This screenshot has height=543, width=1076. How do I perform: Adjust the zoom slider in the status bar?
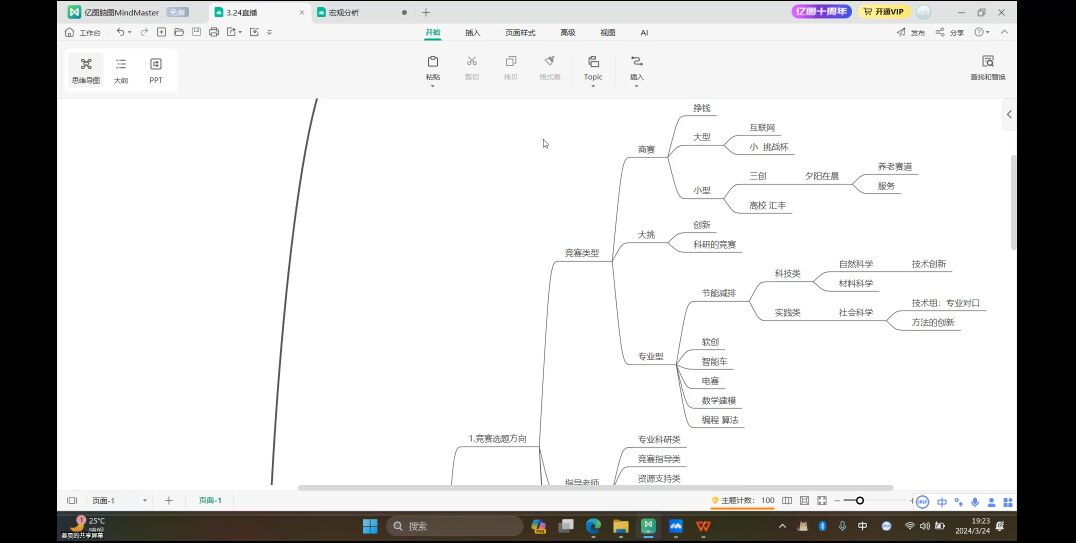coord(859,500)
